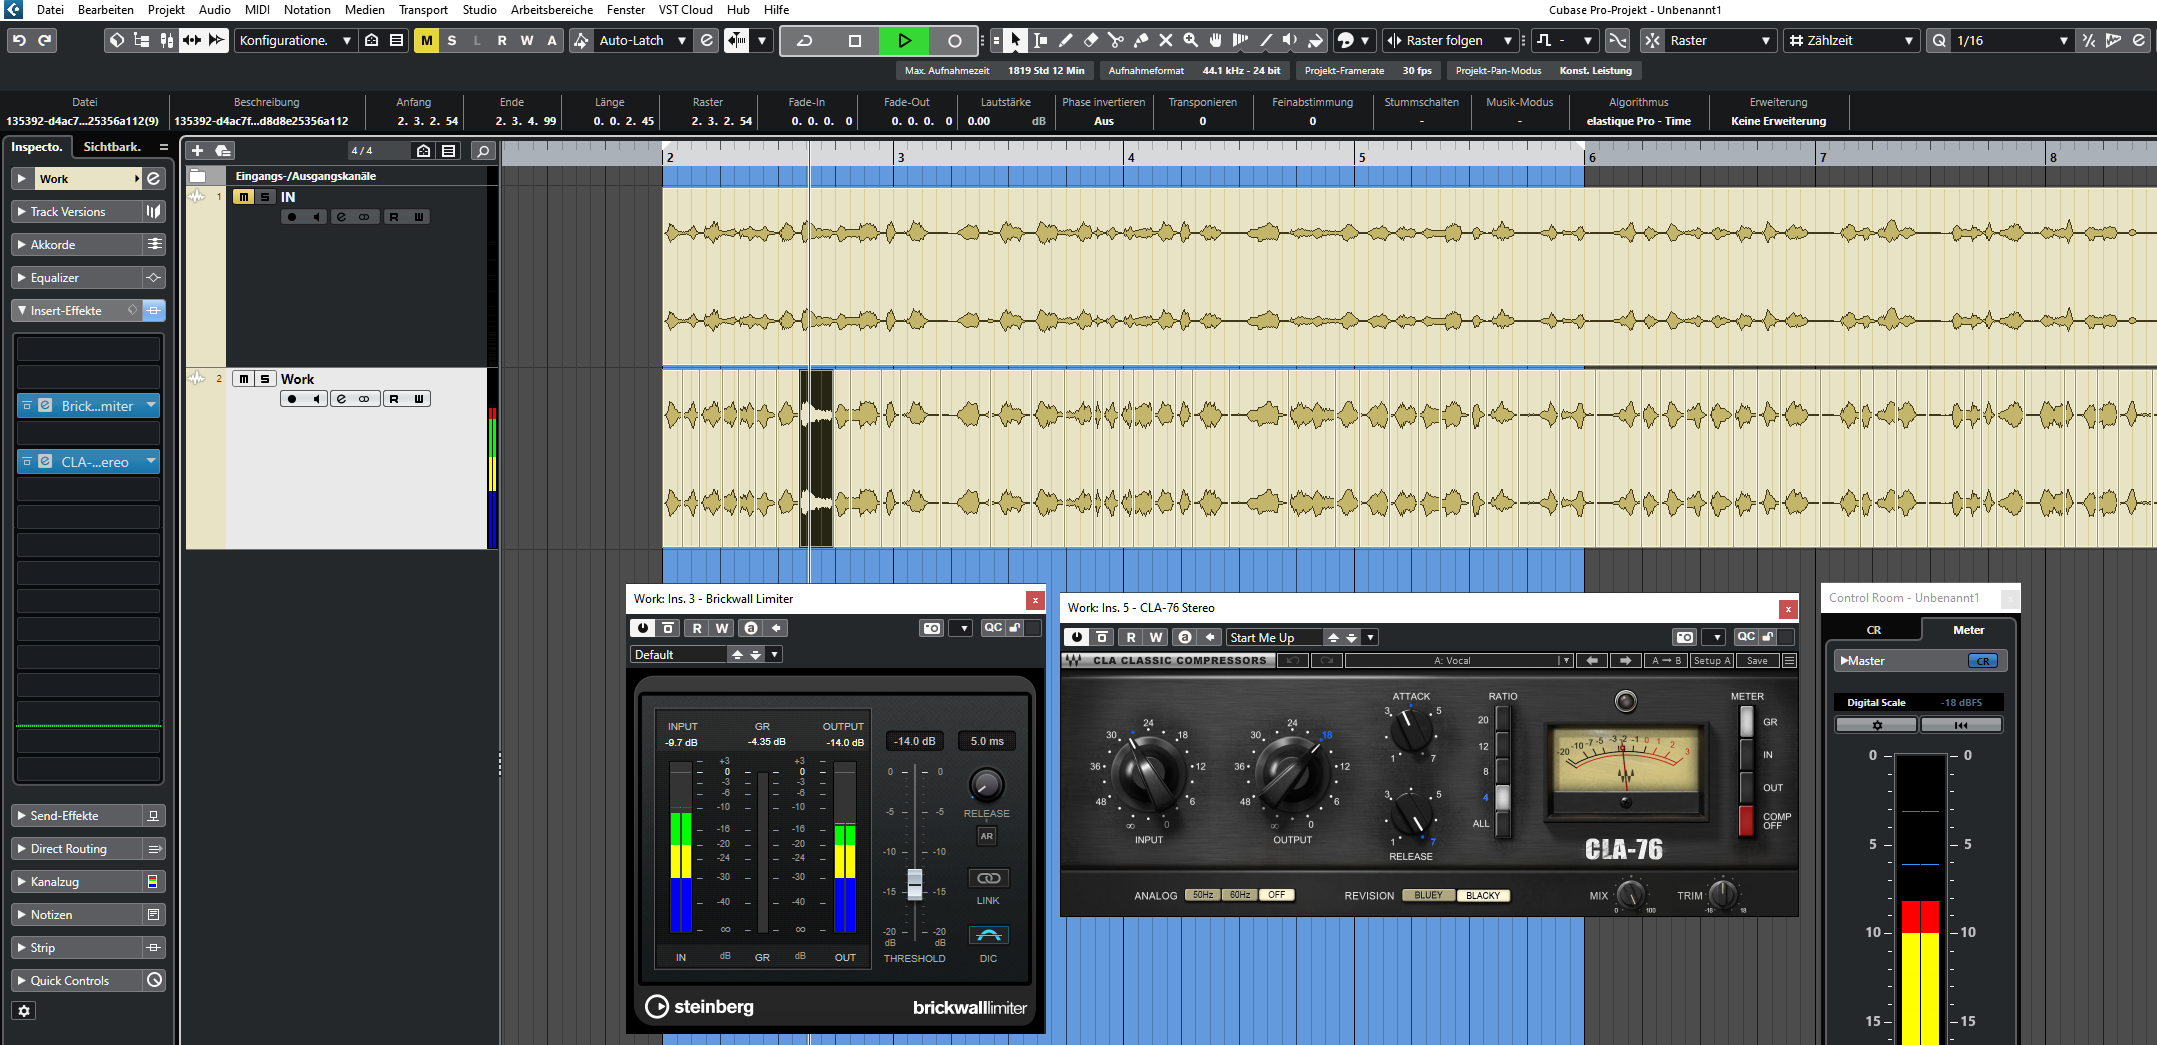Pick the Eraser tool in the toolbar
Image resolution: width=2157 pixels, height=1045 pixels.
click(1090, 41)
